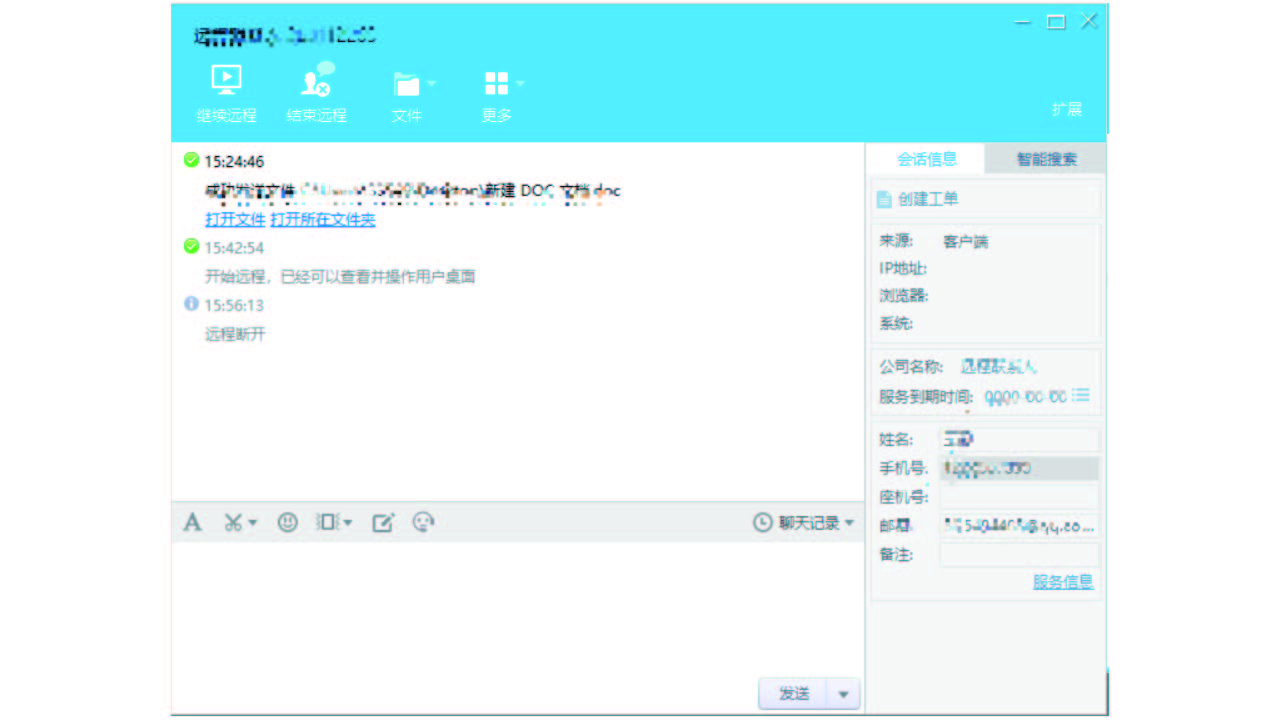Click the window shake icon in chat toolbar
Image resolution: width=1280 pixels, height=720 pixels.
click(330, 522)
